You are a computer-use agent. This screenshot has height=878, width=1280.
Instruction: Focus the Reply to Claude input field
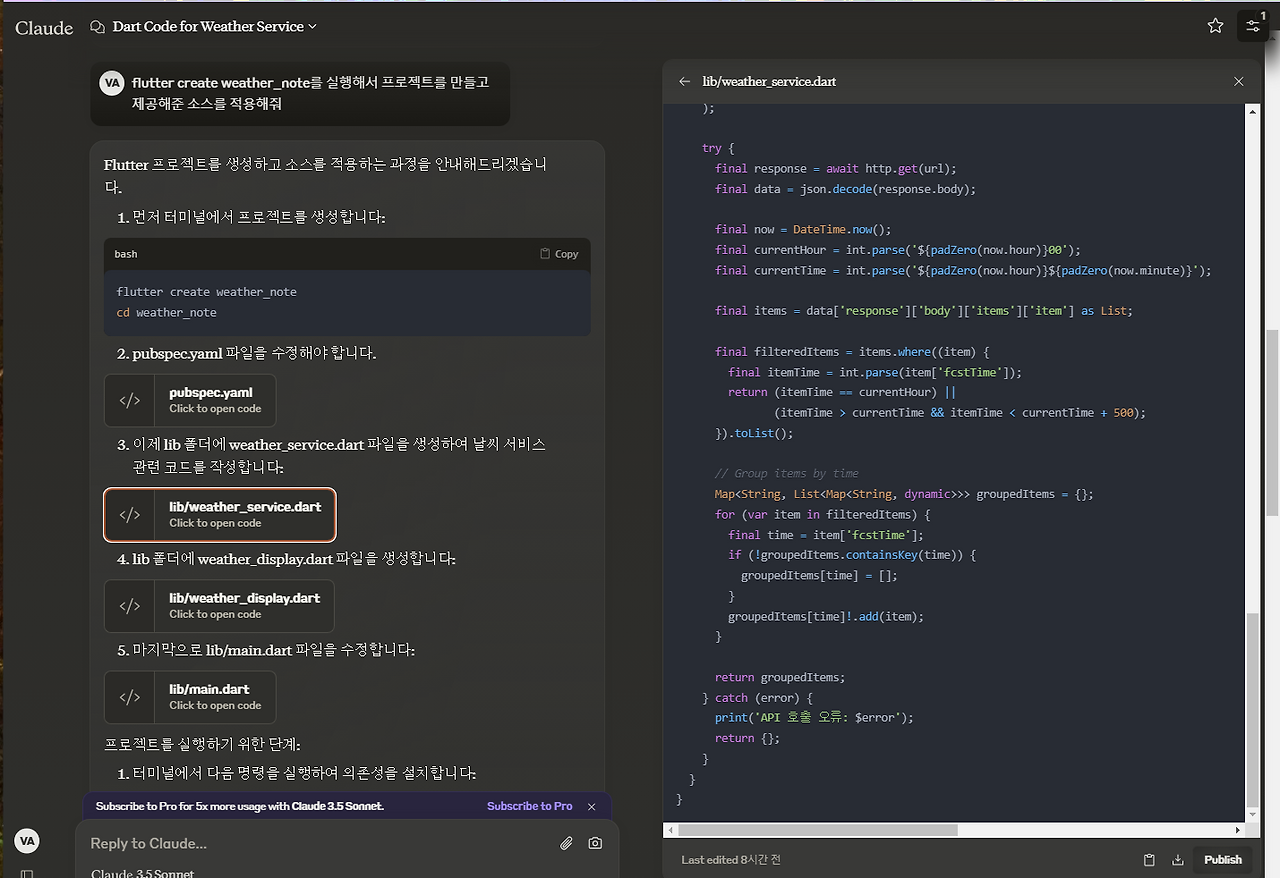point(318,843)
